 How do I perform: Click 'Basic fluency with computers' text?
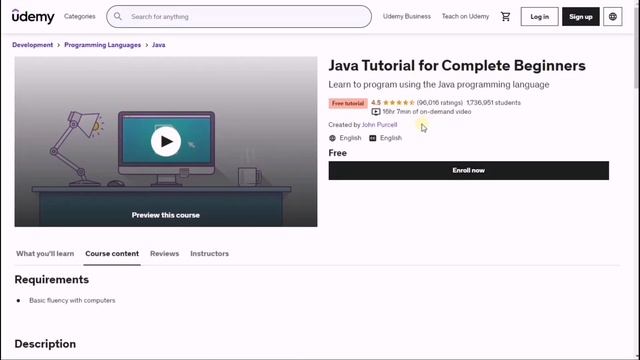point(72,300)
